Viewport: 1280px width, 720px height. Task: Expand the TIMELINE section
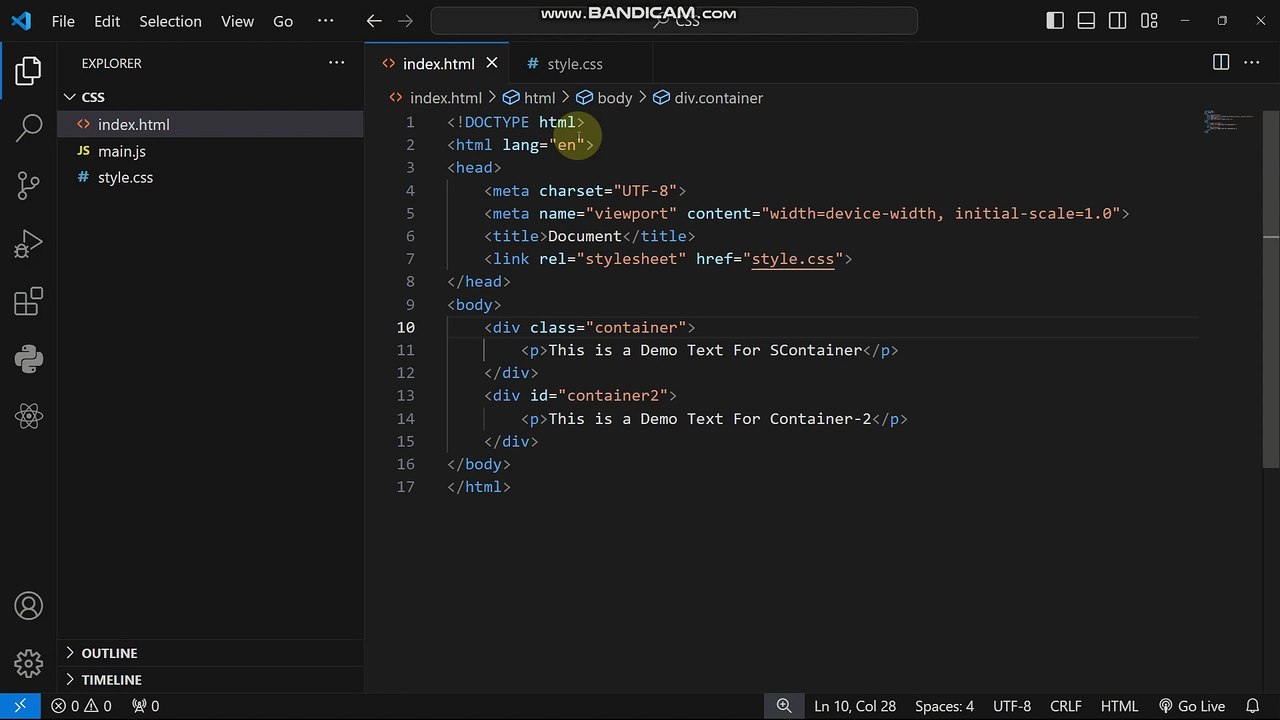pyautogui.click(x=111, y=680)
